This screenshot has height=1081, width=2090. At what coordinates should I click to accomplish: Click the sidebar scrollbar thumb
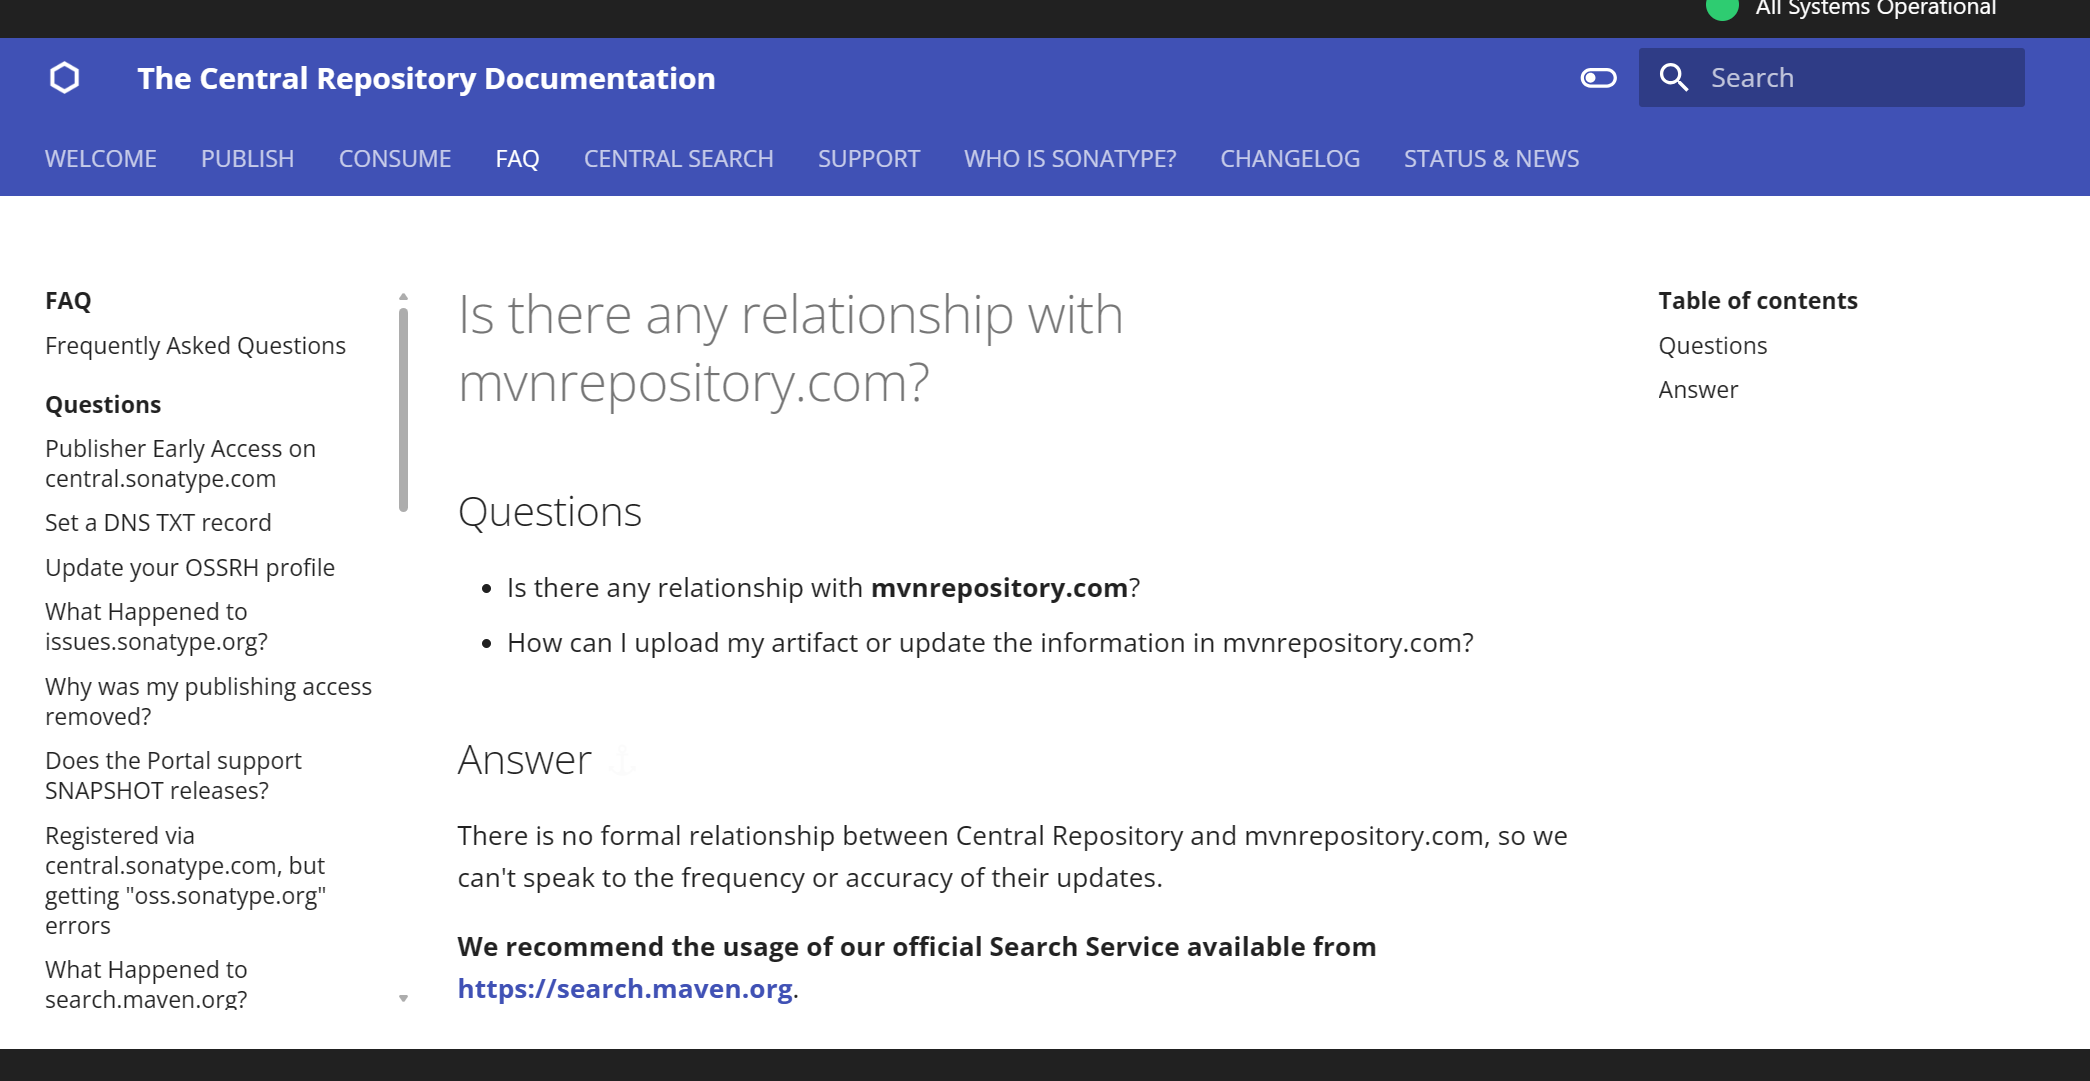click(x=403, y=410)
